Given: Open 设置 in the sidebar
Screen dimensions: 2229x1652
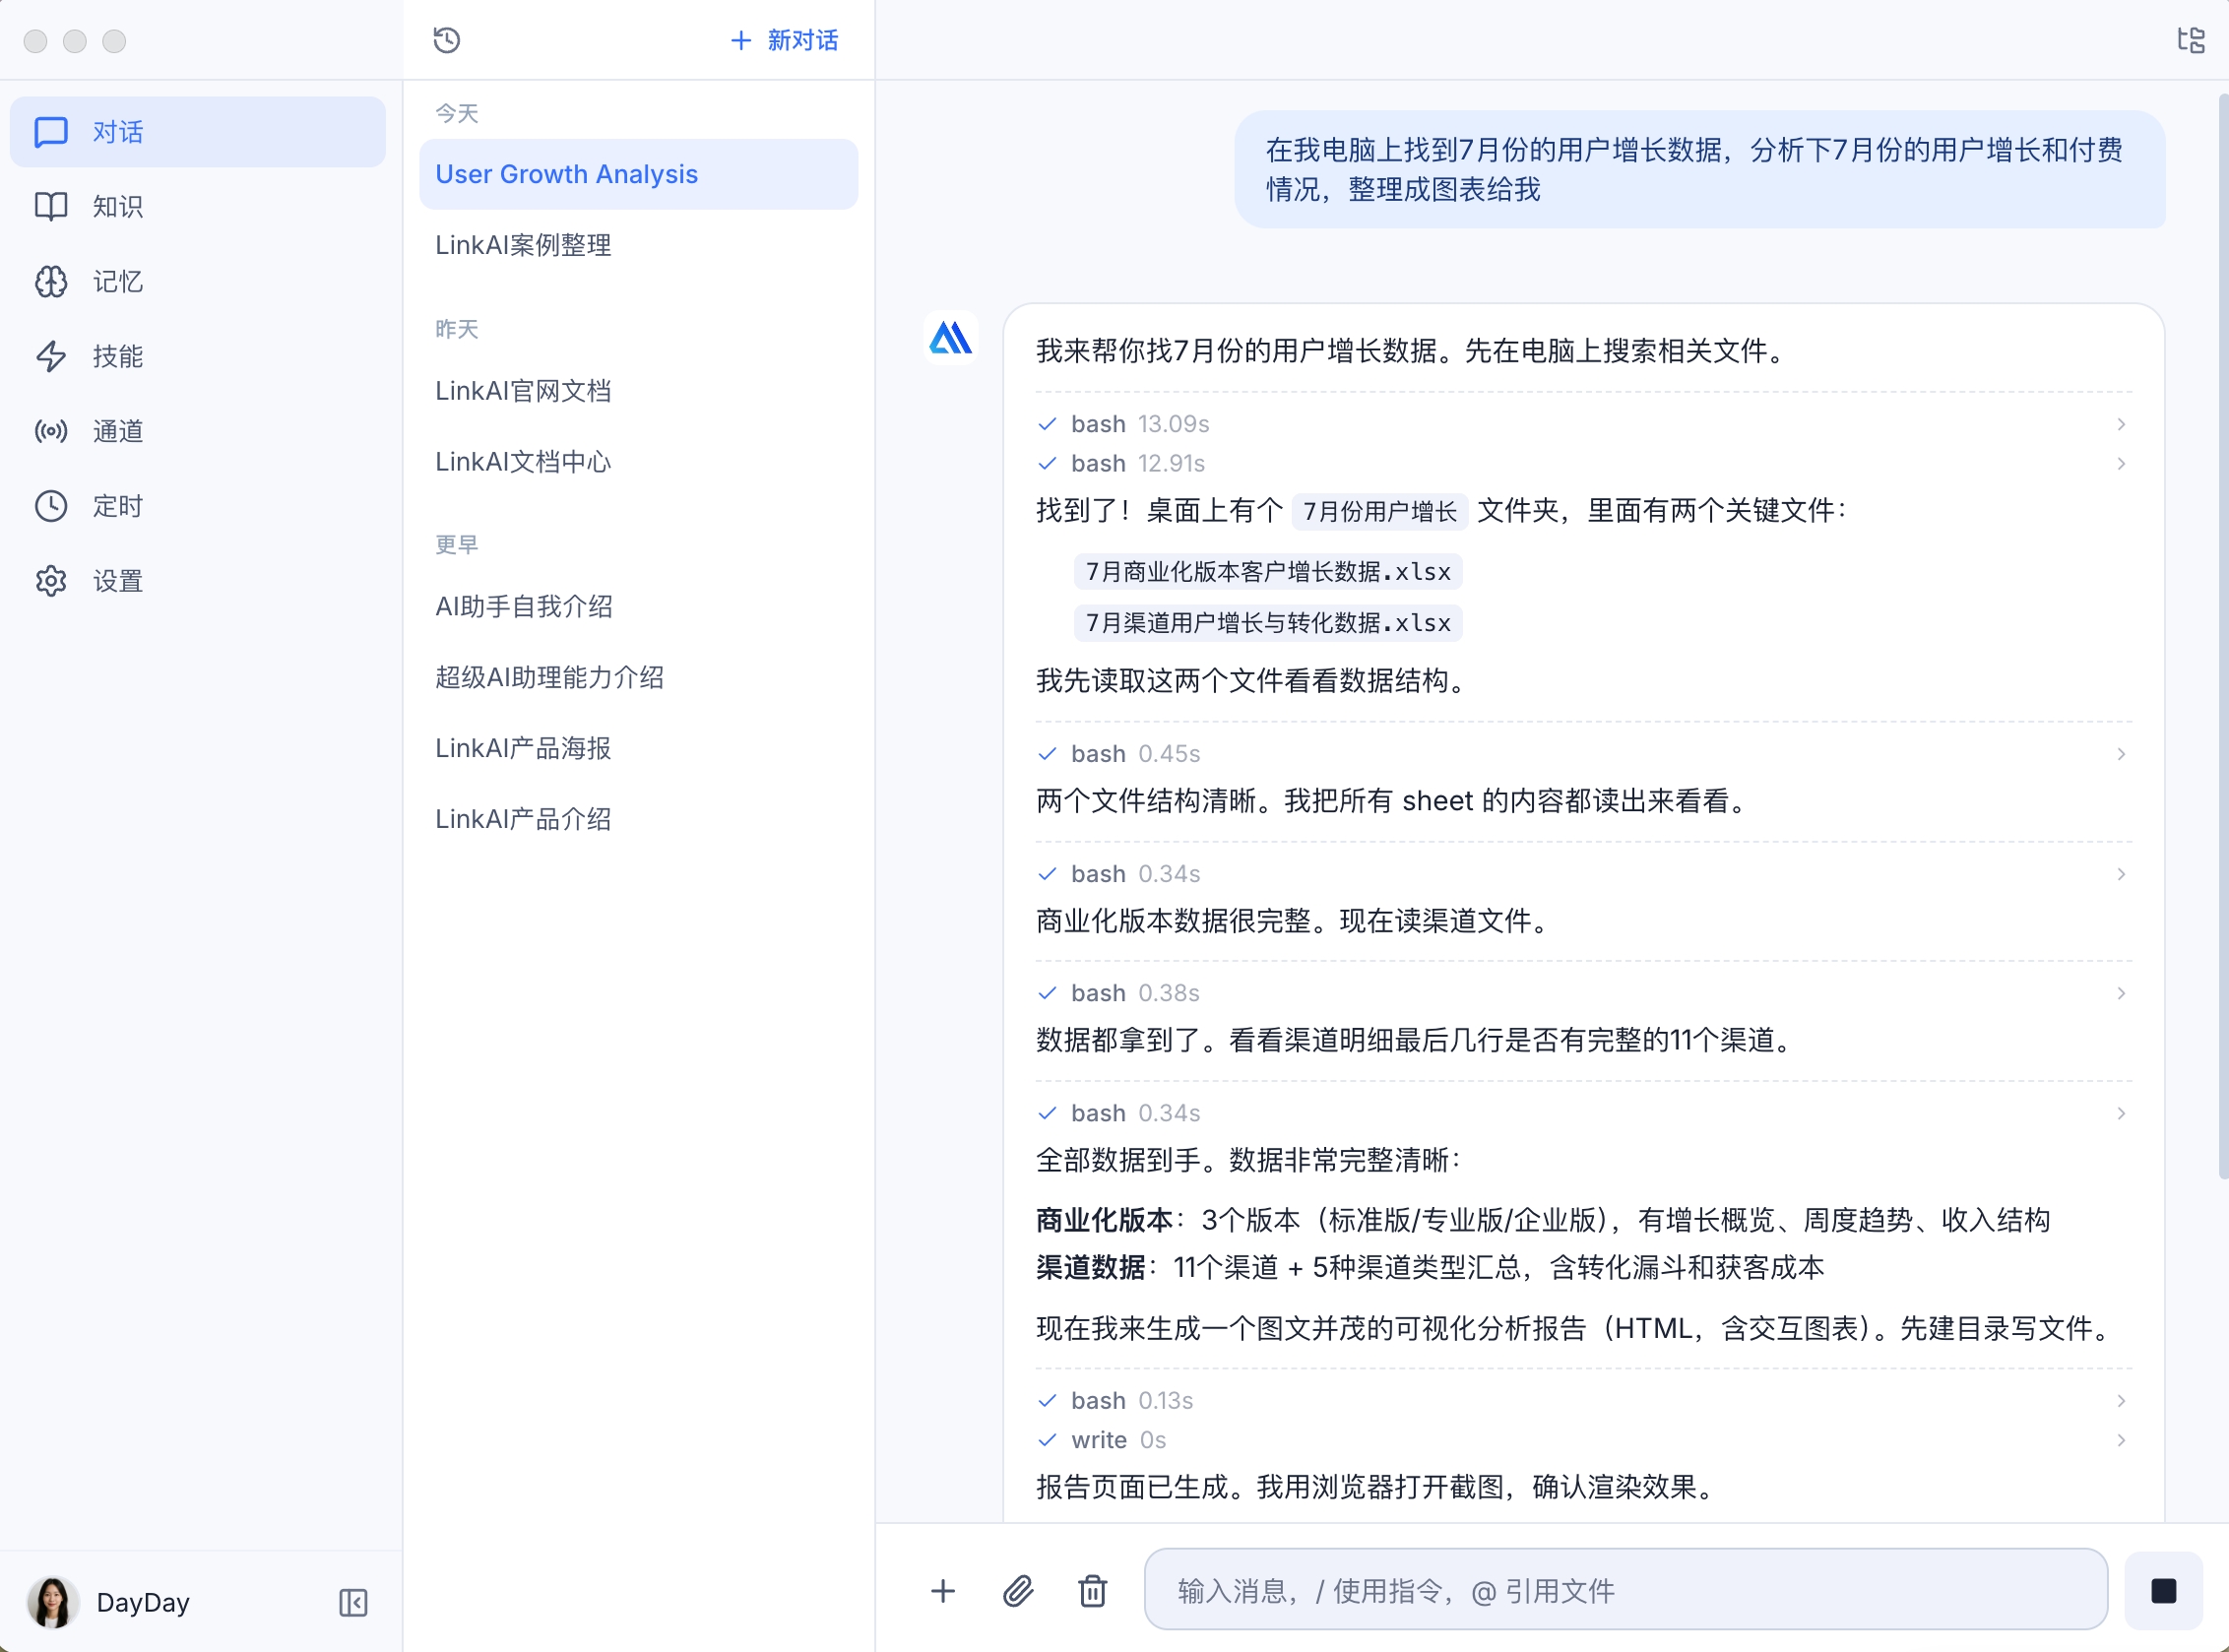Looking at the screenshot, I should pyautogui.click(x=197, y=581).
